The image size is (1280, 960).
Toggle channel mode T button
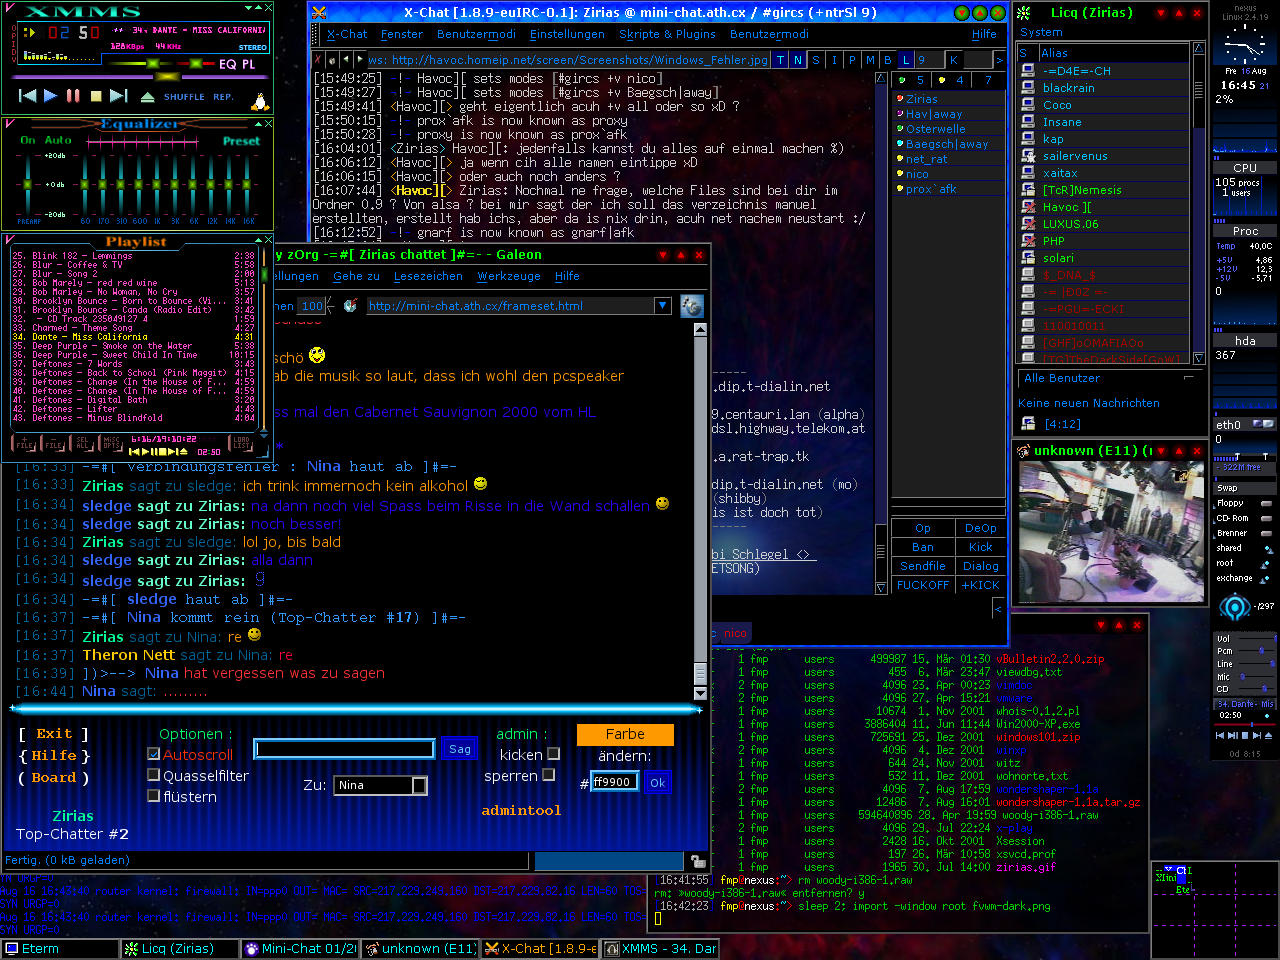pyautogui.click(x=781, y=60)
